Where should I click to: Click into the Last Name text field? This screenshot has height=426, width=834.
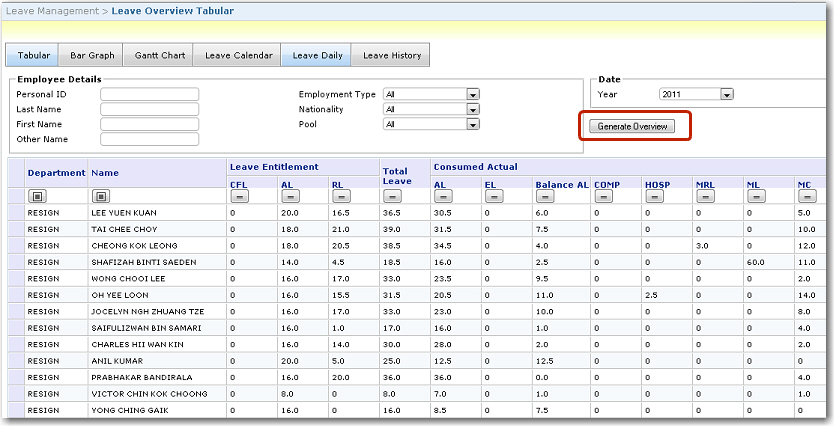pyautogui.click(x=150, y=109)
